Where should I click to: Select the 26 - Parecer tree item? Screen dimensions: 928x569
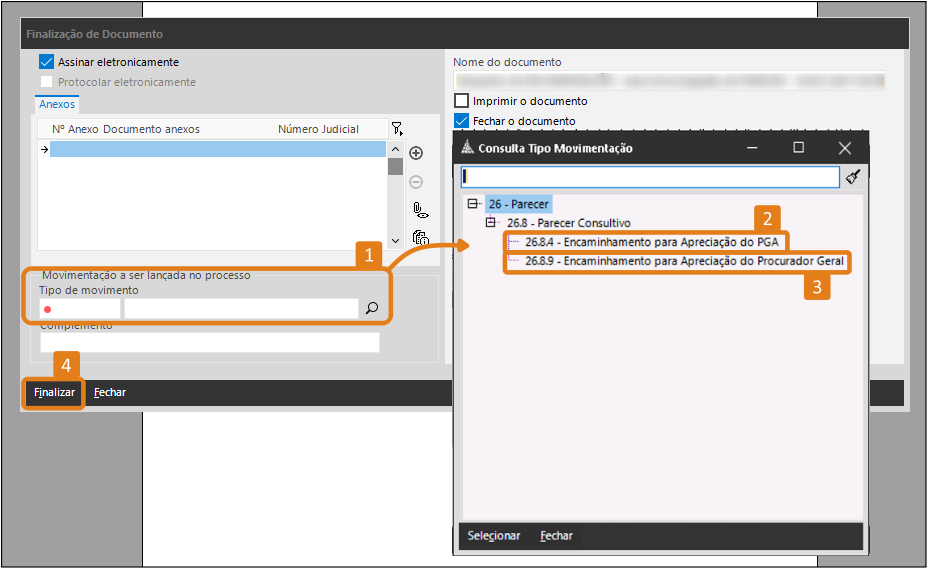point(518,204)
